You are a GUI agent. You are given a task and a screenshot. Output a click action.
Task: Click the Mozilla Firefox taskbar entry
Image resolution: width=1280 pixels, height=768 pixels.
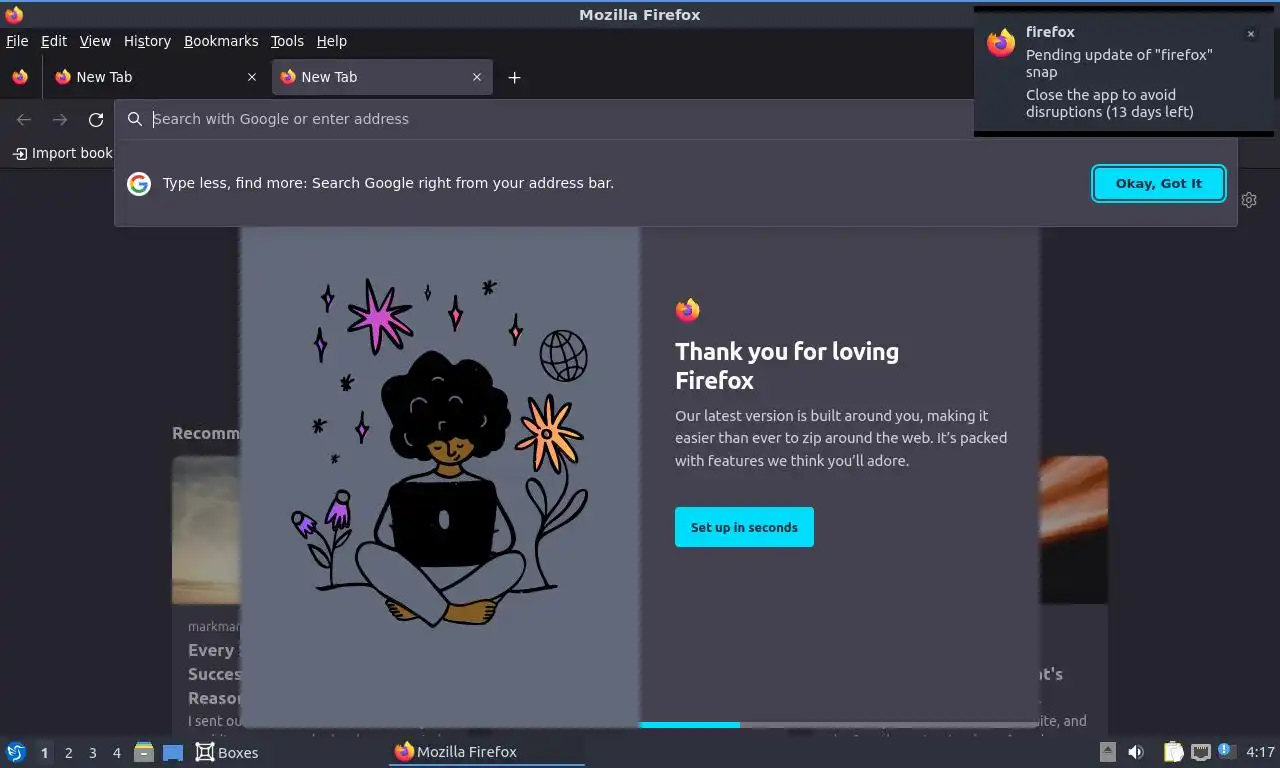tap(486, 752)
